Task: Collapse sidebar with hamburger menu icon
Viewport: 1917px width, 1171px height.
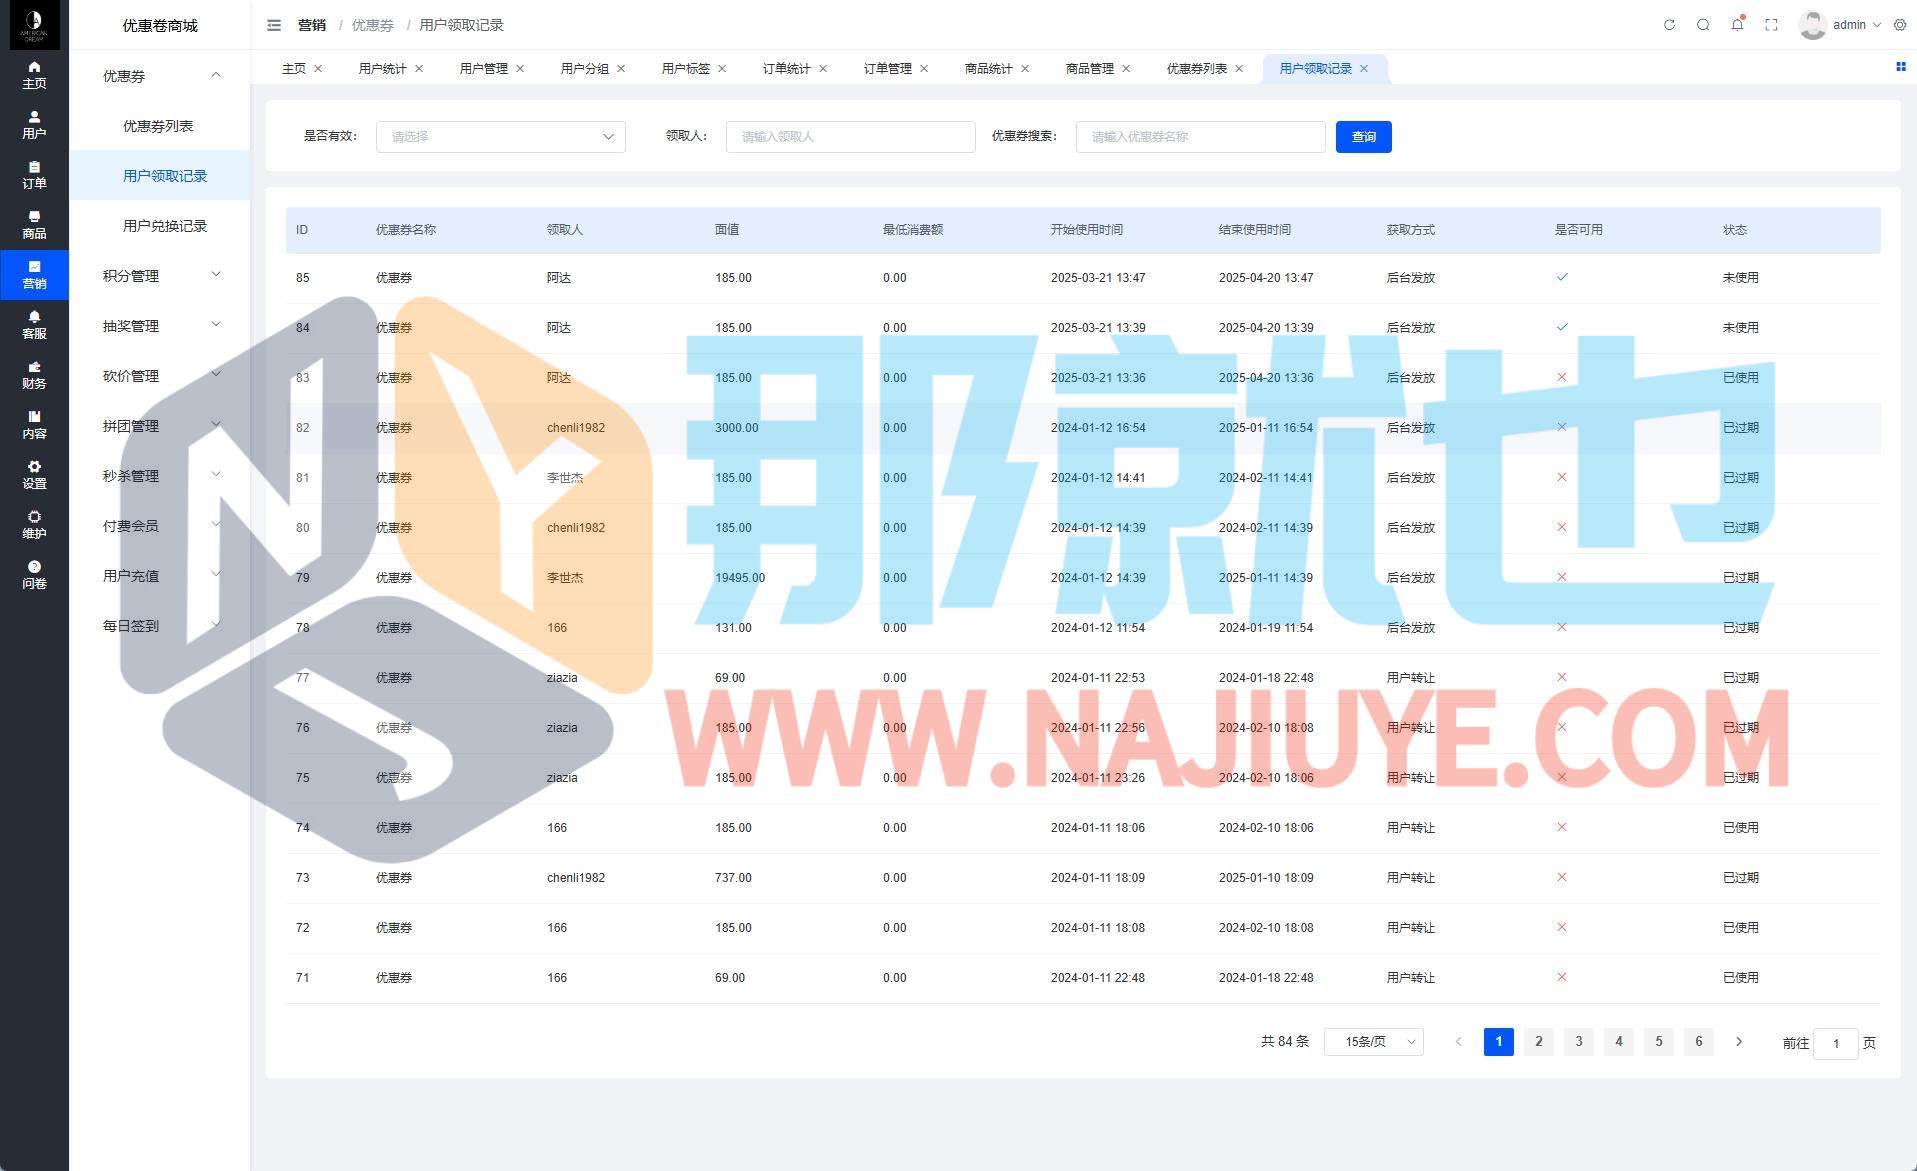Action: click(274, 25)
